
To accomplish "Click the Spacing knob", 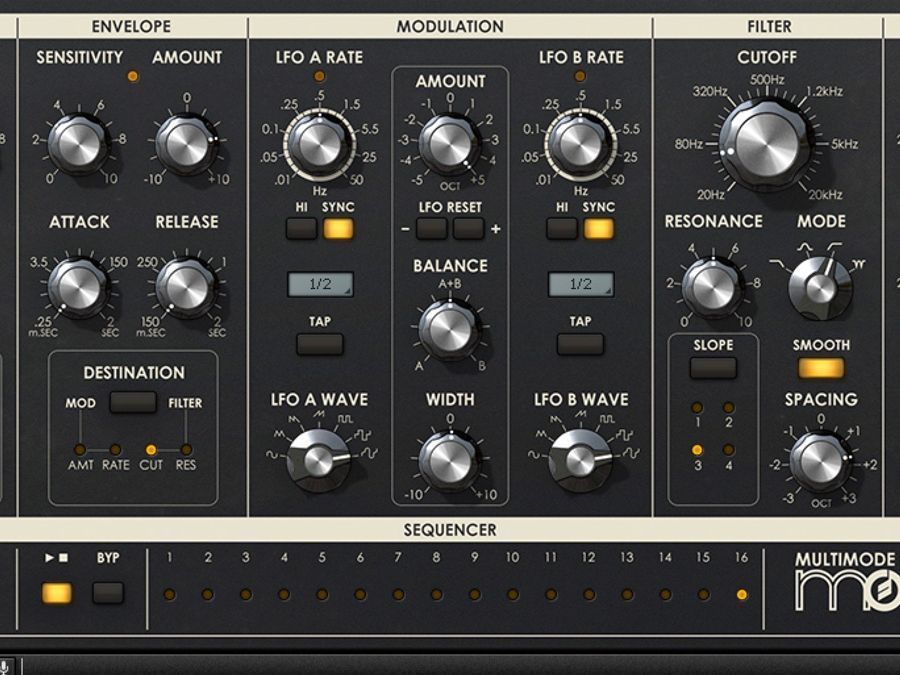I will click(x=821, y=461).
